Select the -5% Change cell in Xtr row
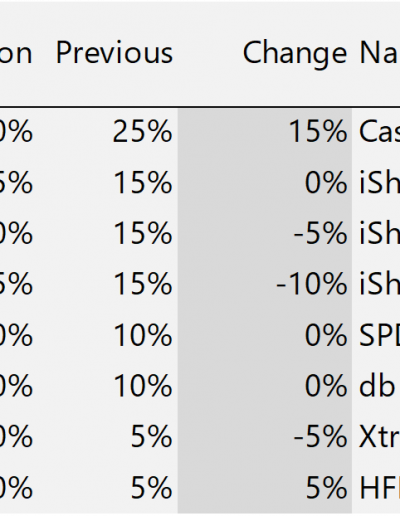Screen dimensions: 400x516 320,436
